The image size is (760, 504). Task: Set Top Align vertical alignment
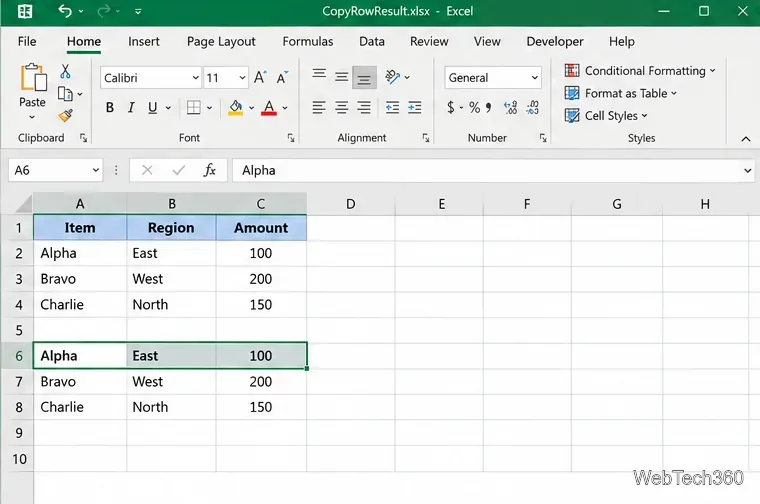coord(319,74)
